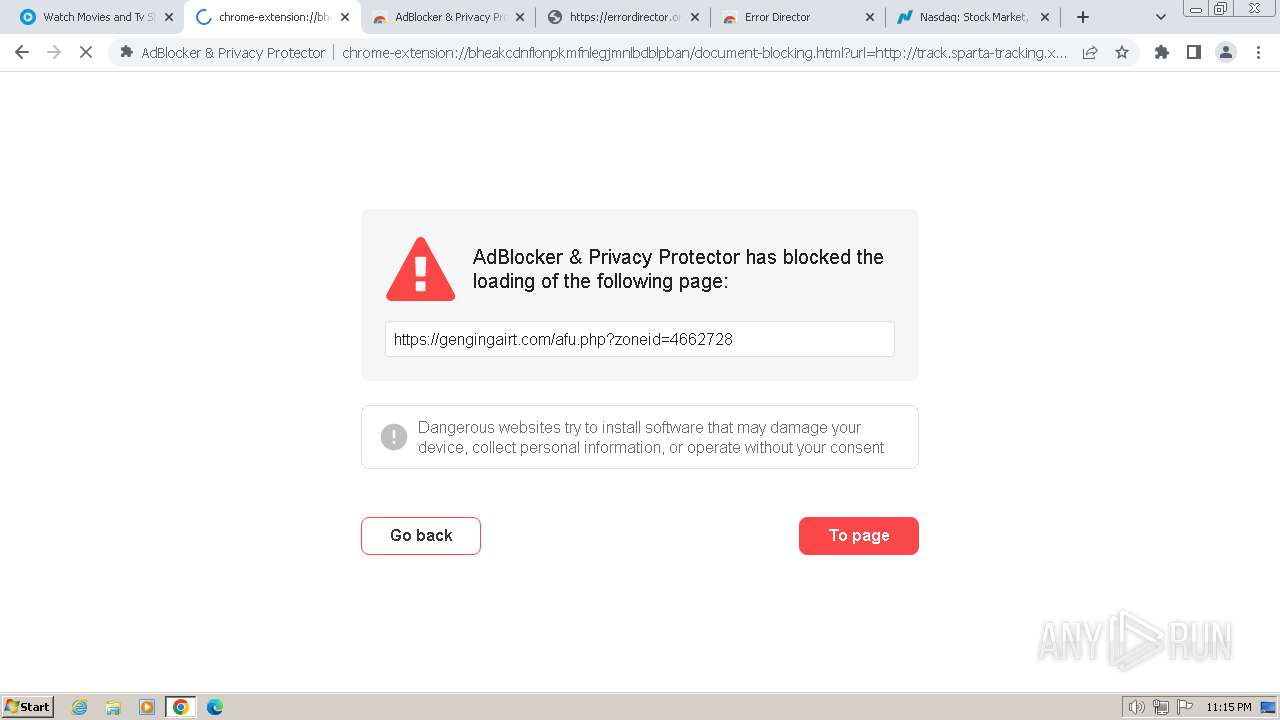Image resolution: width=1280 pixels, height=720 pixels.
Task: Open the Chrome profile avatar
Action: click(1226, 53)
